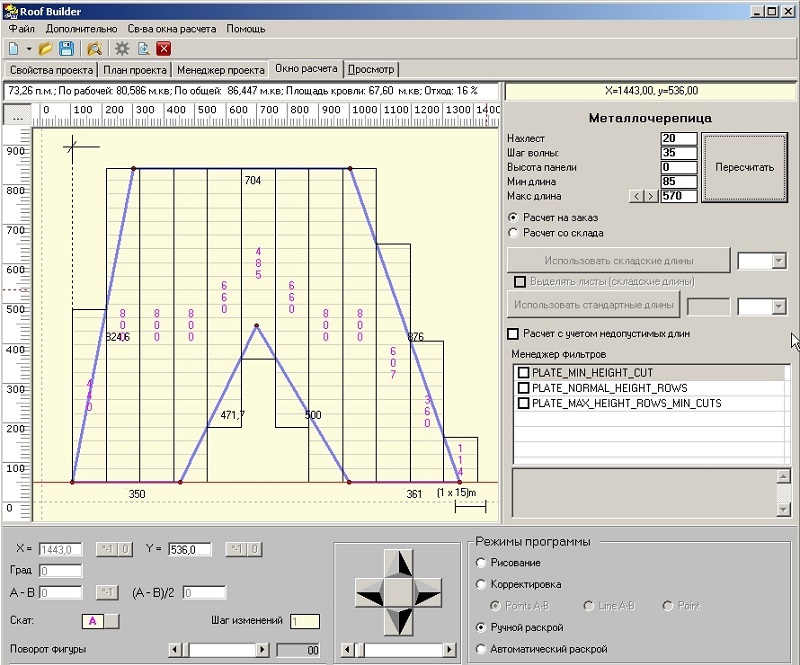Image resolution: width=800 pixels, height=665 pixels.
Task: Click the up arrow on the direction pad
Action: click(x=398, y=563)
